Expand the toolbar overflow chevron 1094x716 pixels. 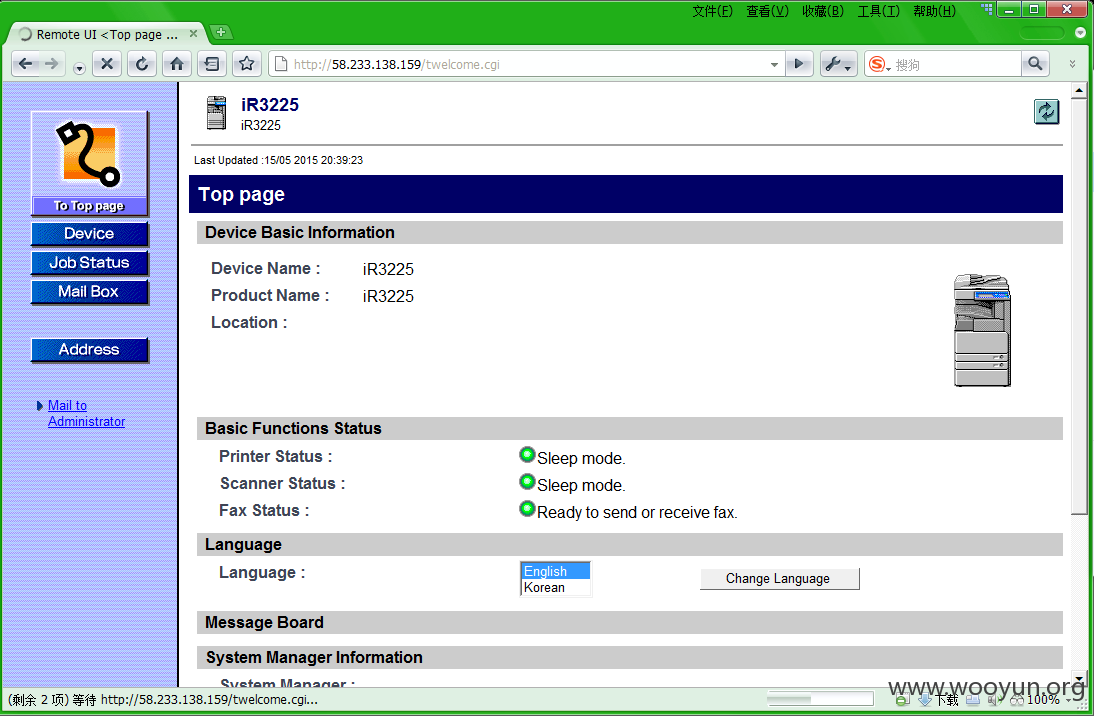click(x=1072, y=64)
